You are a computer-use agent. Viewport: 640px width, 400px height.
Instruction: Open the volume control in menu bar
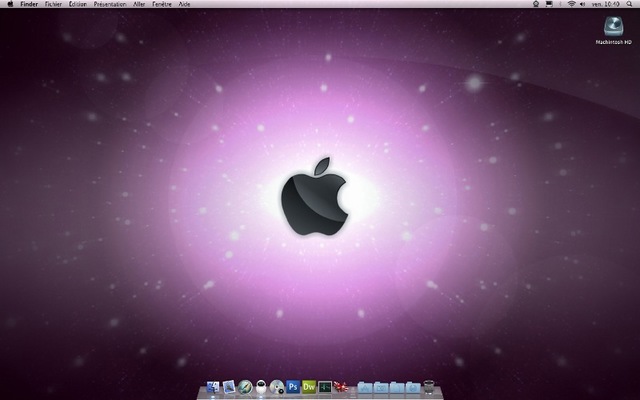pyautogui.click(x=582, y=4)
